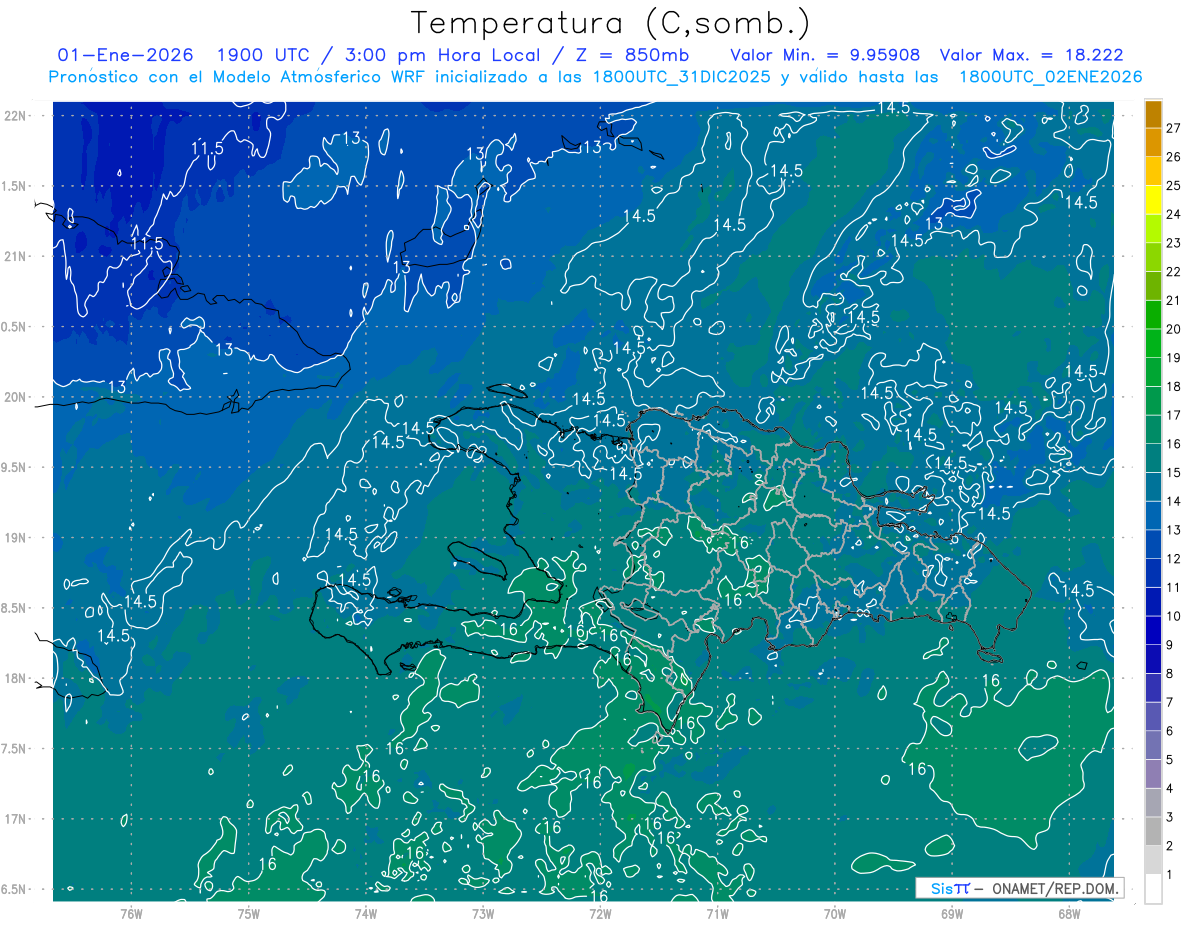Click color scale label "21"

1174,300
